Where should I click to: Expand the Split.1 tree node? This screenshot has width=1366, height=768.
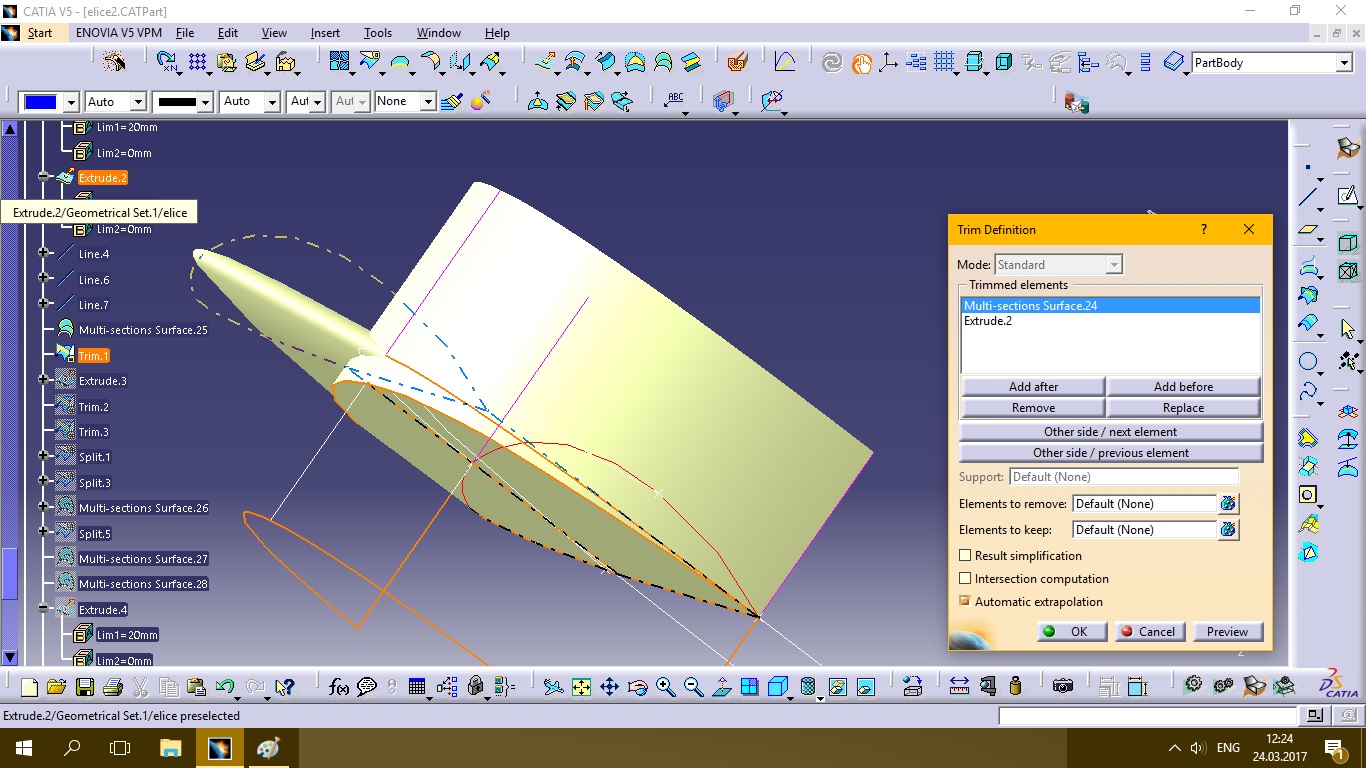coord(43,456)
